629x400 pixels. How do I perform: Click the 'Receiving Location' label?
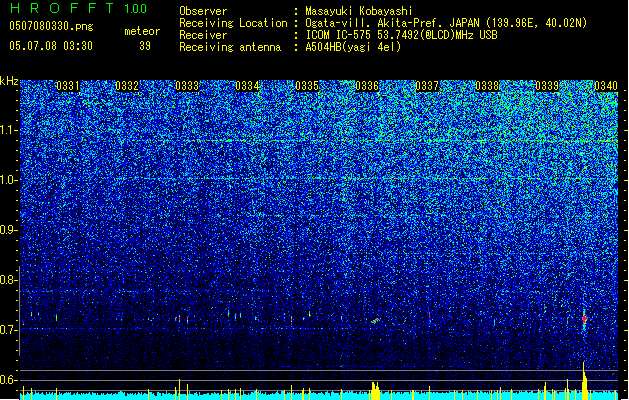pos(233,23)
